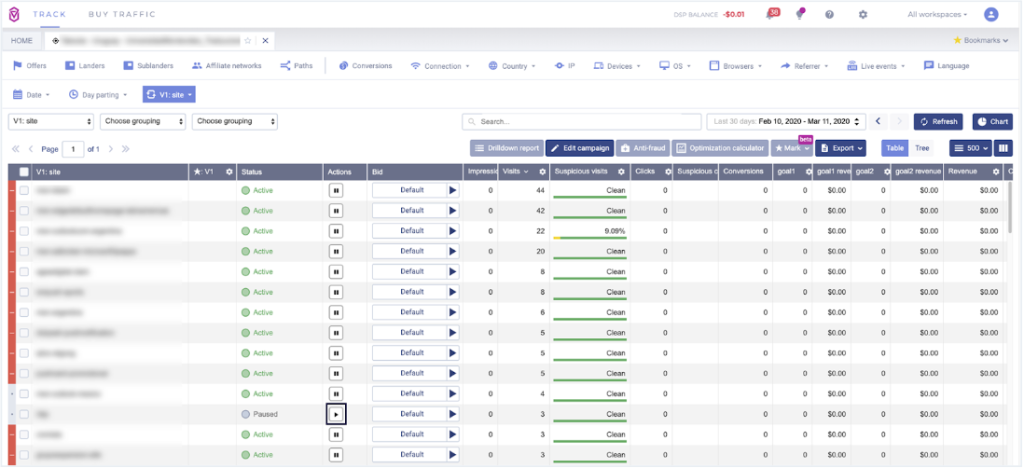Open the notifications bell icon

click(x=771, y=14)
